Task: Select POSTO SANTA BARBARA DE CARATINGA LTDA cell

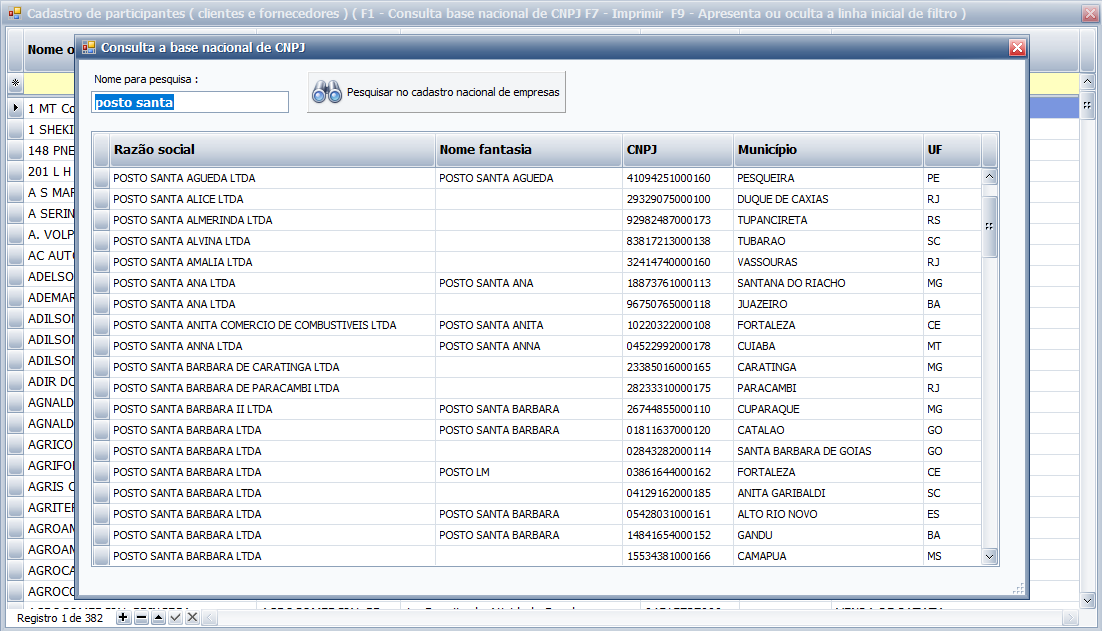Action: (x=273, y=367)
